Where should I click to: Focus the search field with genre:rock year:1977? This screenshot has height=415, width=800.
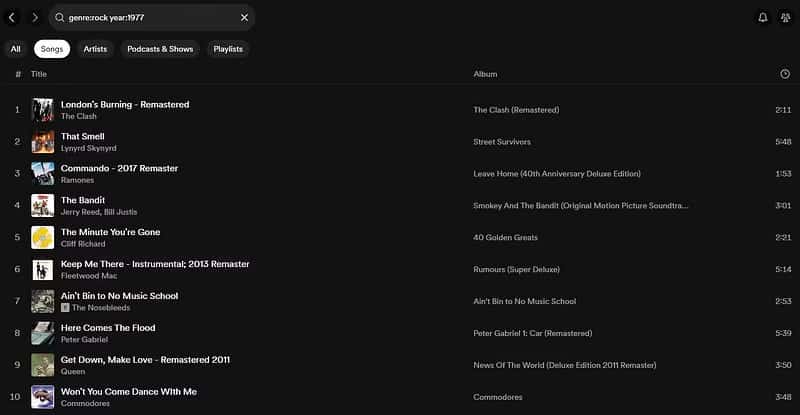(x=152, y=17)
